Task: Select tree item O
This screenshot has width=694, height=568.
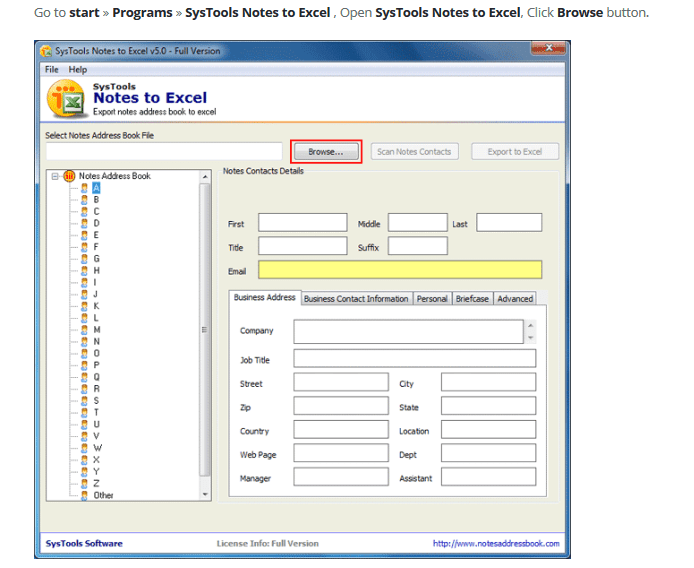Action: pos(96,353)
